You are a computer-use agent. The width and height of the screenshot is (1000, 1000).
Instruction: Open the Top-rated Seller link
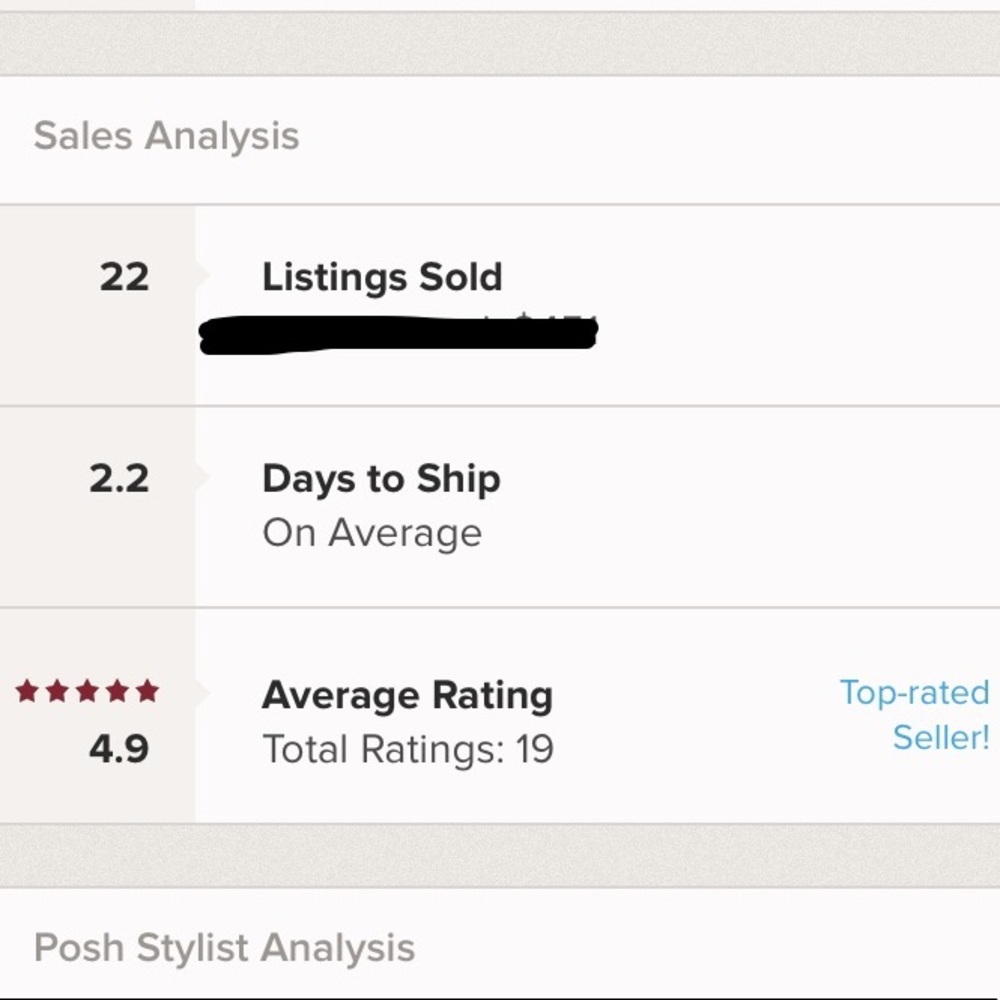coord(912,691)
